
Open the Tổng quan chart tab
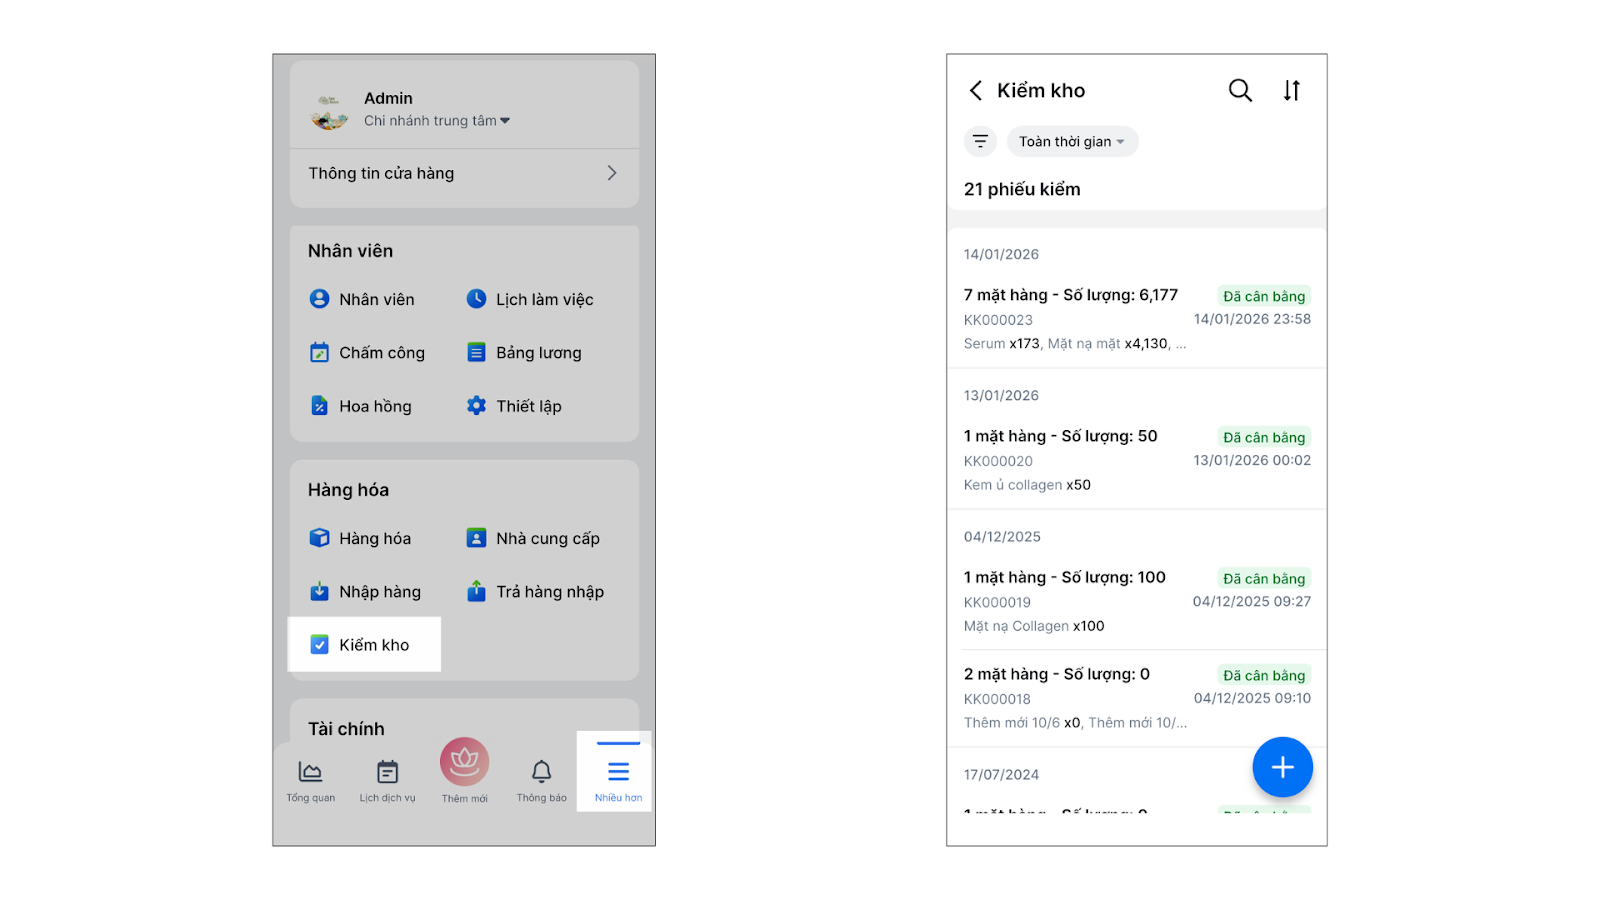310,772
